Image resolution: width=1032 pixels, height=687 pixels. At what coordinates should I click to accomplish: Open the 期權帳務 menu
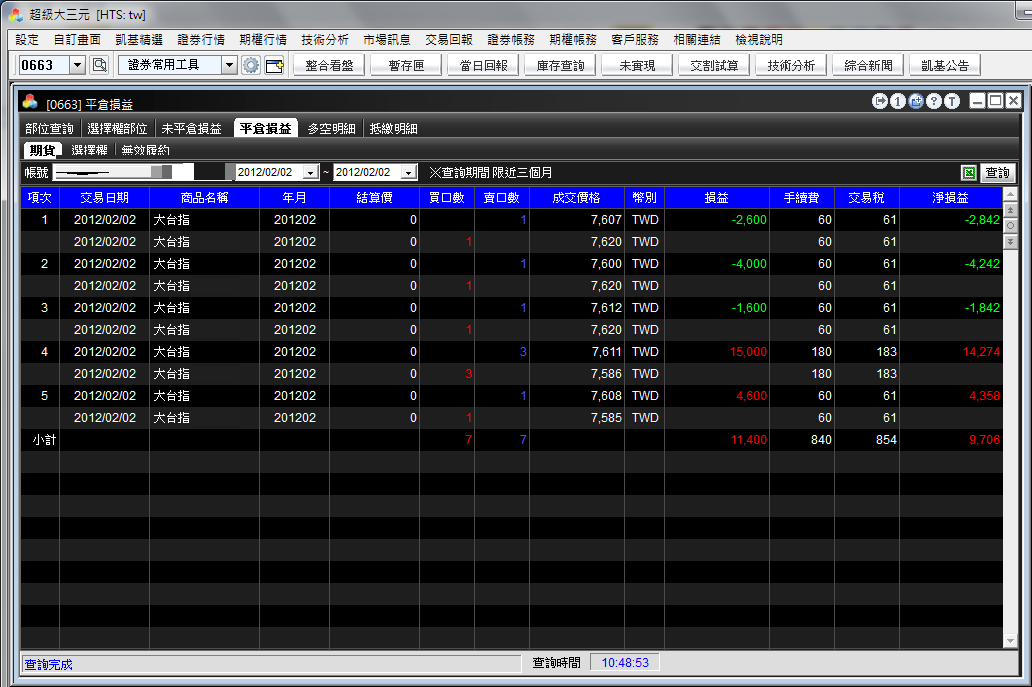pyautogui.click(x=573, y=39)
